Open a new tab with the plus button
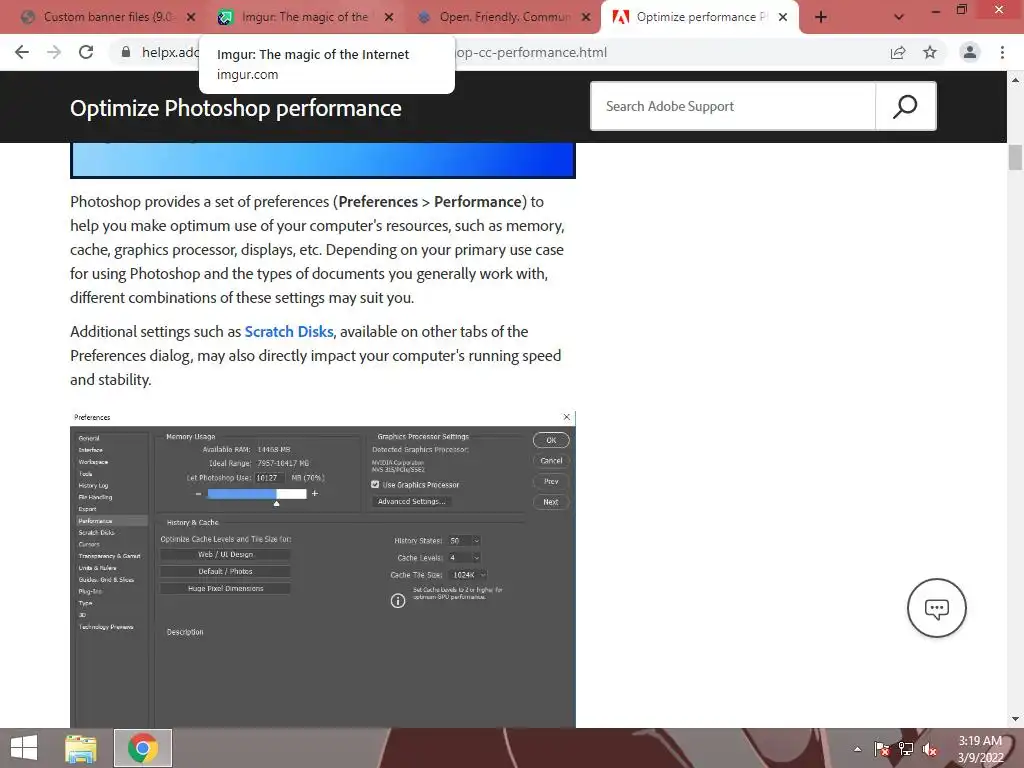1024x768 pixels. 821,17
